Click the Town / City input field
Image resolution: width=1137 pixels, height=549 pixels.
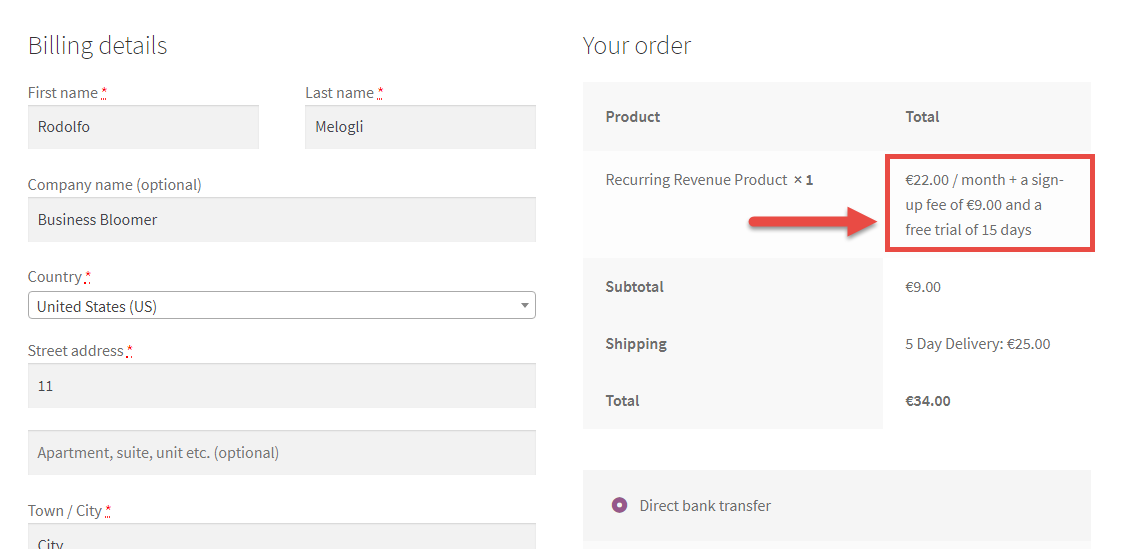[x=281, y=537]
